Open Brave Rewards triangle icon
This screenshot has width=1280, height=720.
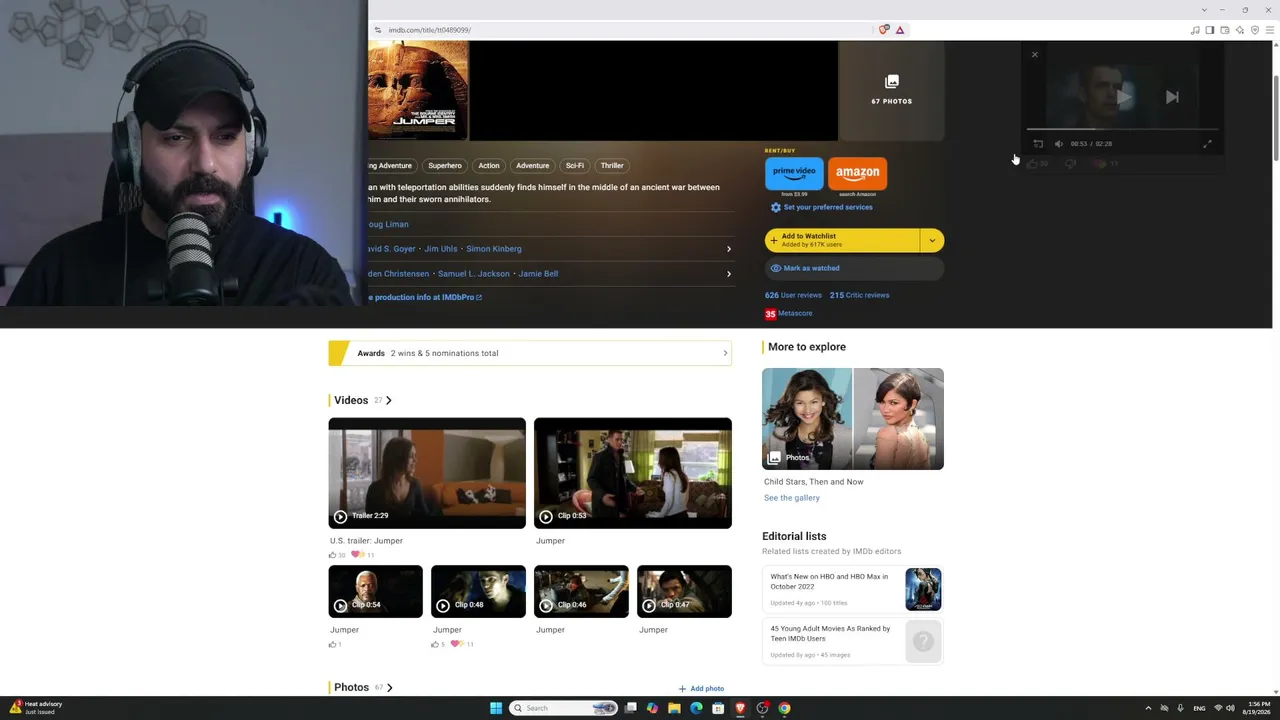[900, 30]
